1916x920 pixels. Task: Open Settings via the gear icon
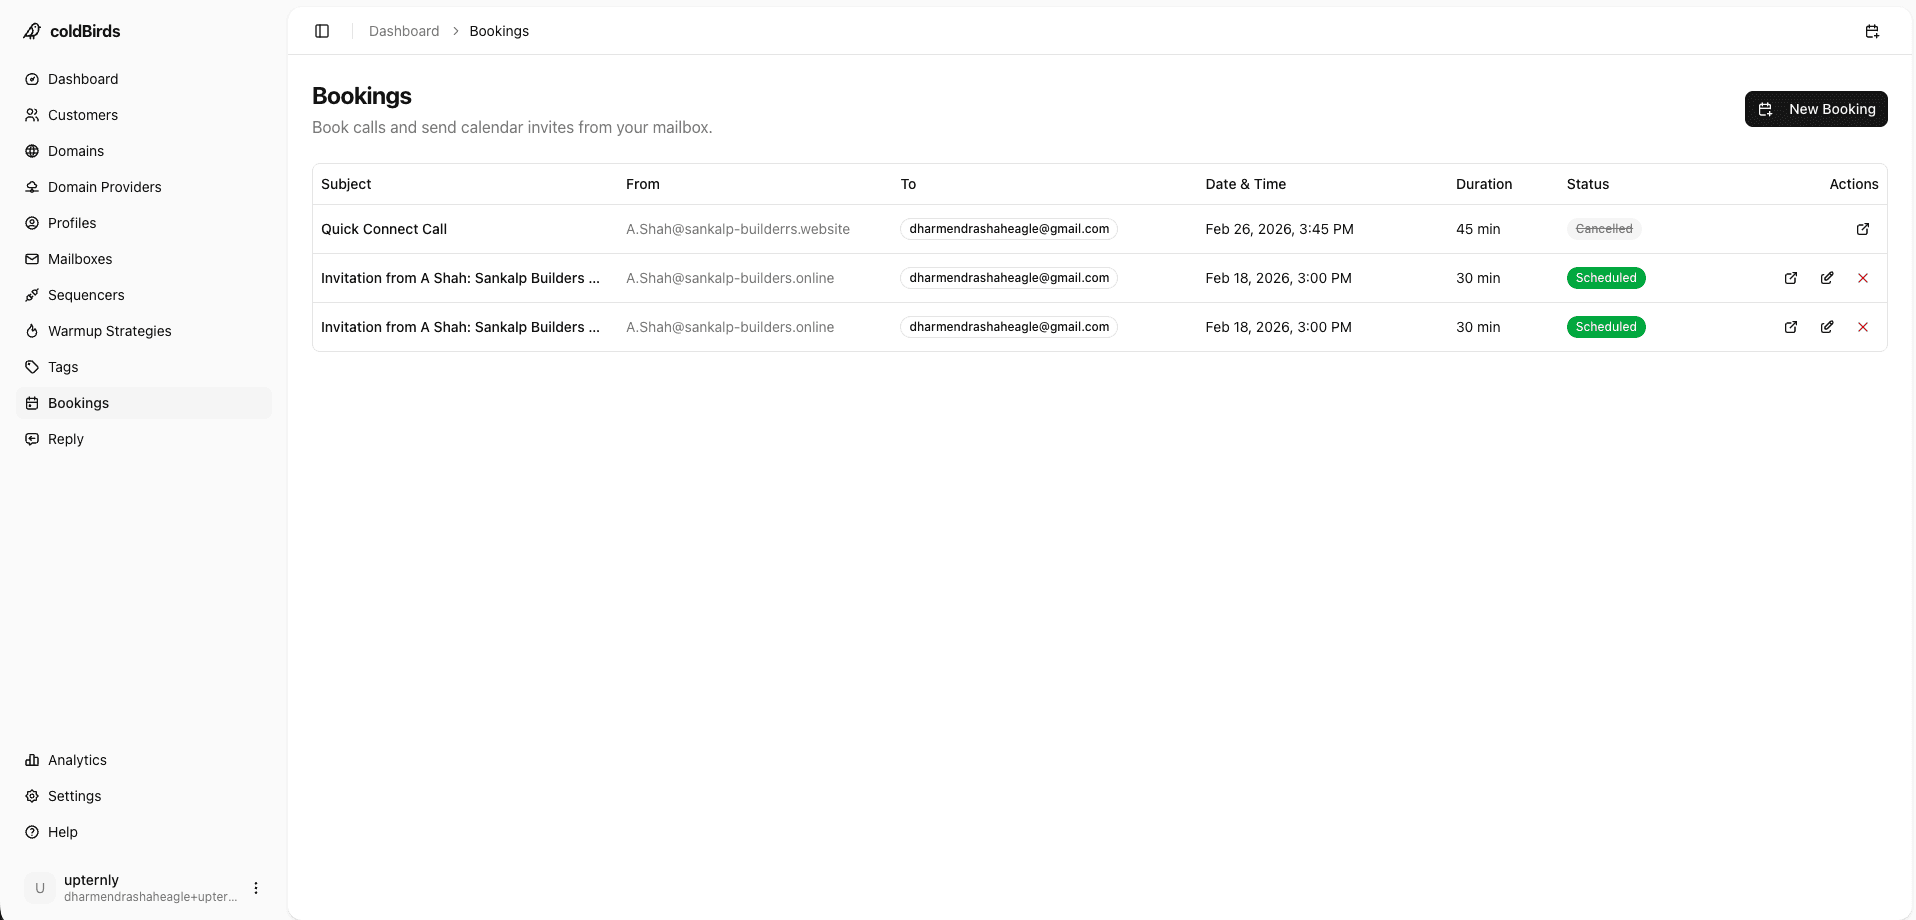(x=32, y=796)
